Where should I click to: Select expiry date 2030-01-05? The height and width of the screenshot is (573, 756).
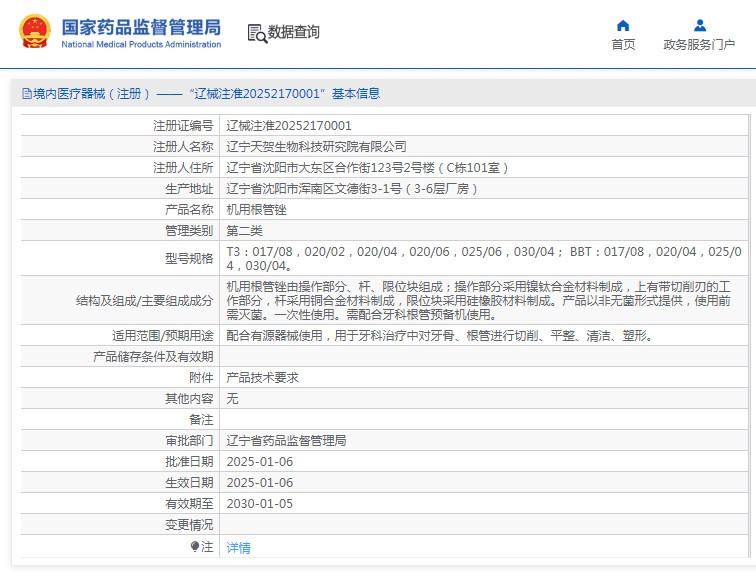[259, 504]
